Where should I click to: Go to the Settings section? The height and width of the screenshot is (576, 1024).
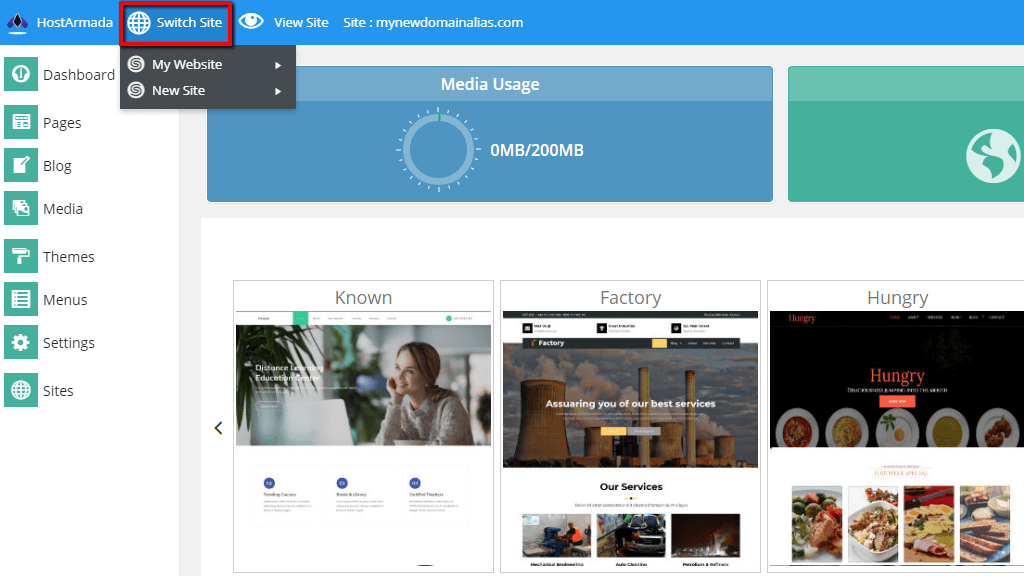(69, 343)
